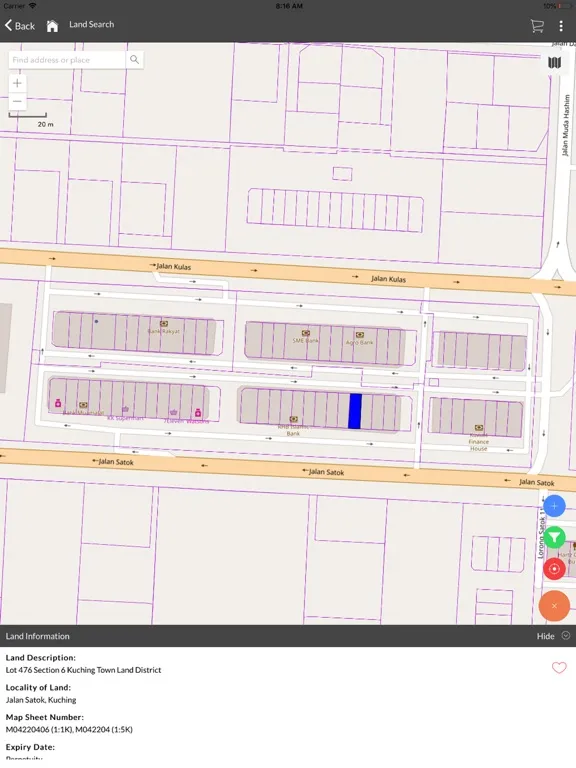
Task: Tap the 7Eleven store icon
Action: (x=173, y=412)
